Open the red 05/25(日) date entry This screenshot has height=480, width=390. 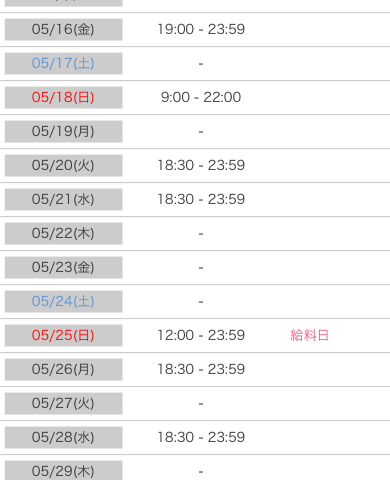pyautogui.click(x=63, y=335)
